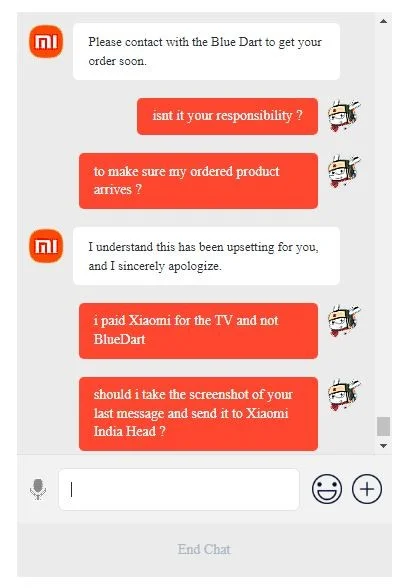The image size is (418, 588).
Task: Click the gray scrollbar thumb
Action: pyautogui.click(x=383, y=426)
